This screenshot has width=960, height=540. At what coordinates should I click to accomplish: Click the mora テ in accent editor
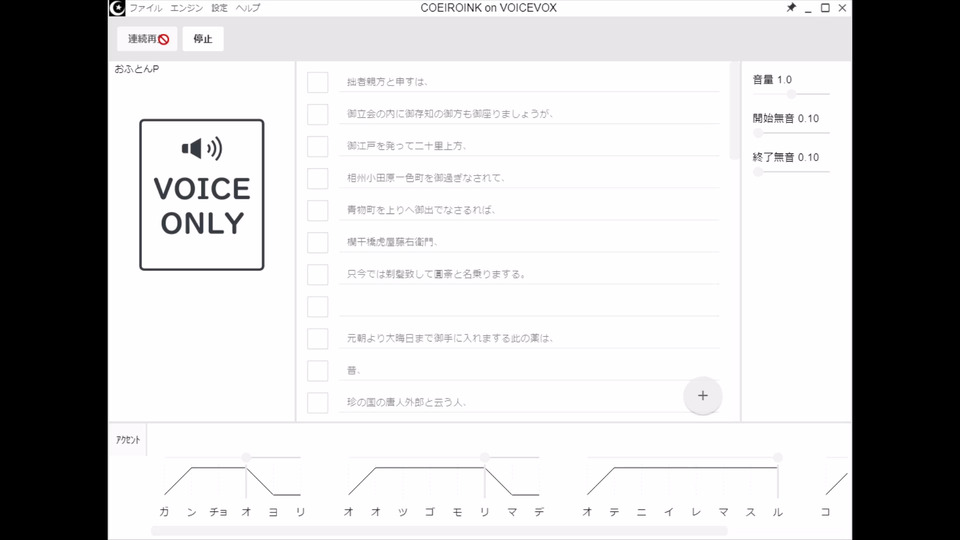point(614,512)
